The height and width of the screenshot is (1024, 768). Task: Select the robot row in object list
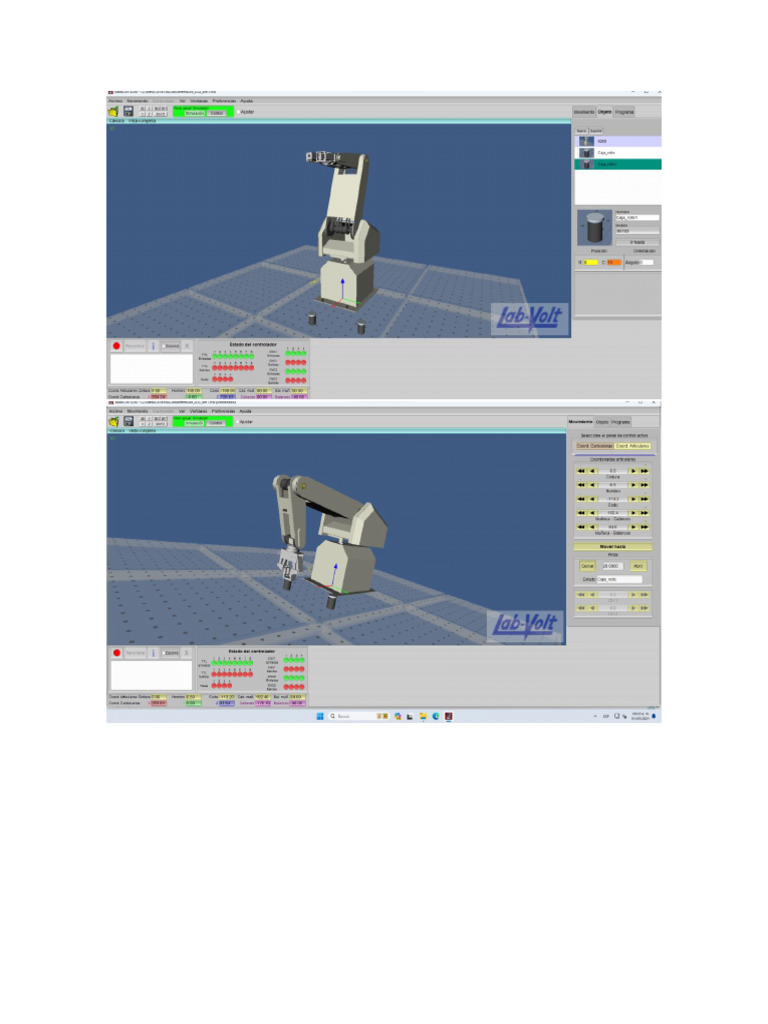[618, 141]
